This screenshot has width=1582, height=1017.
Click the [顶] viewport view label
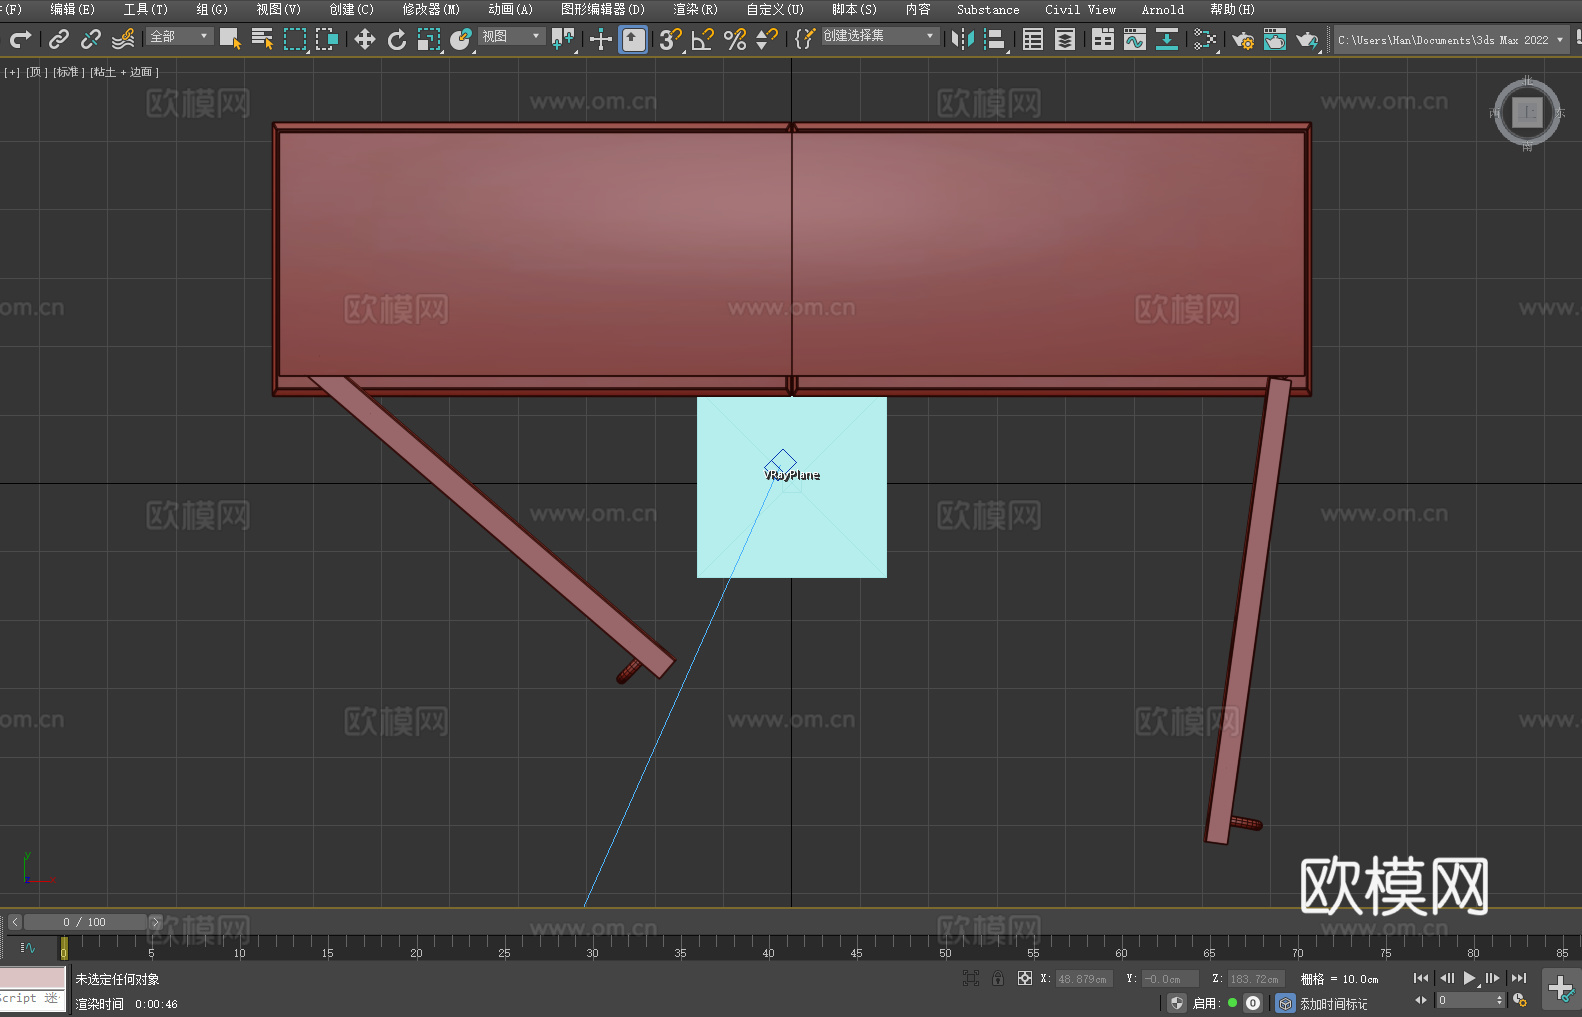37,72
